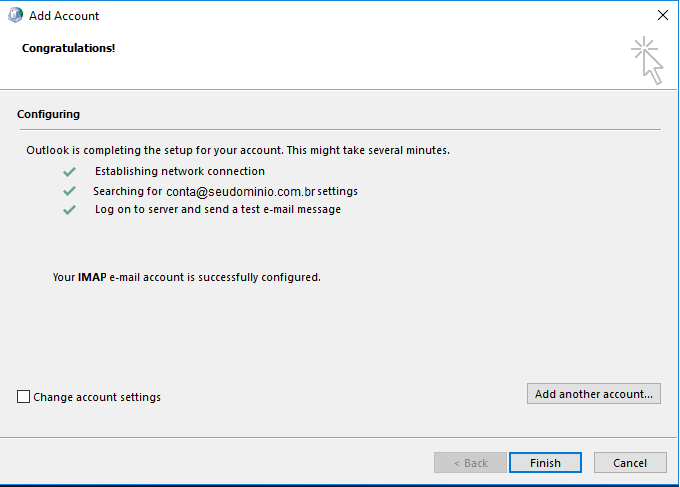Viewport: 680px width, 487px height.
Task: Close the Add Account dialog
Action: [x=662, y=15]
